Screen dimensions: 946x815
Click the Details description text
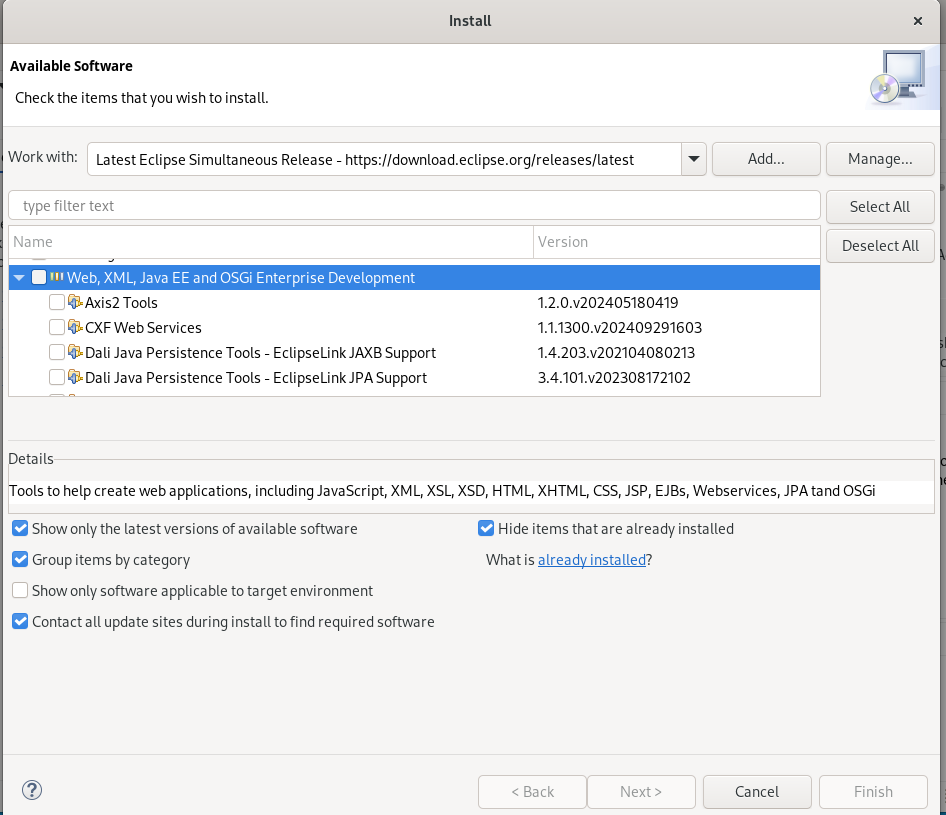442,490
